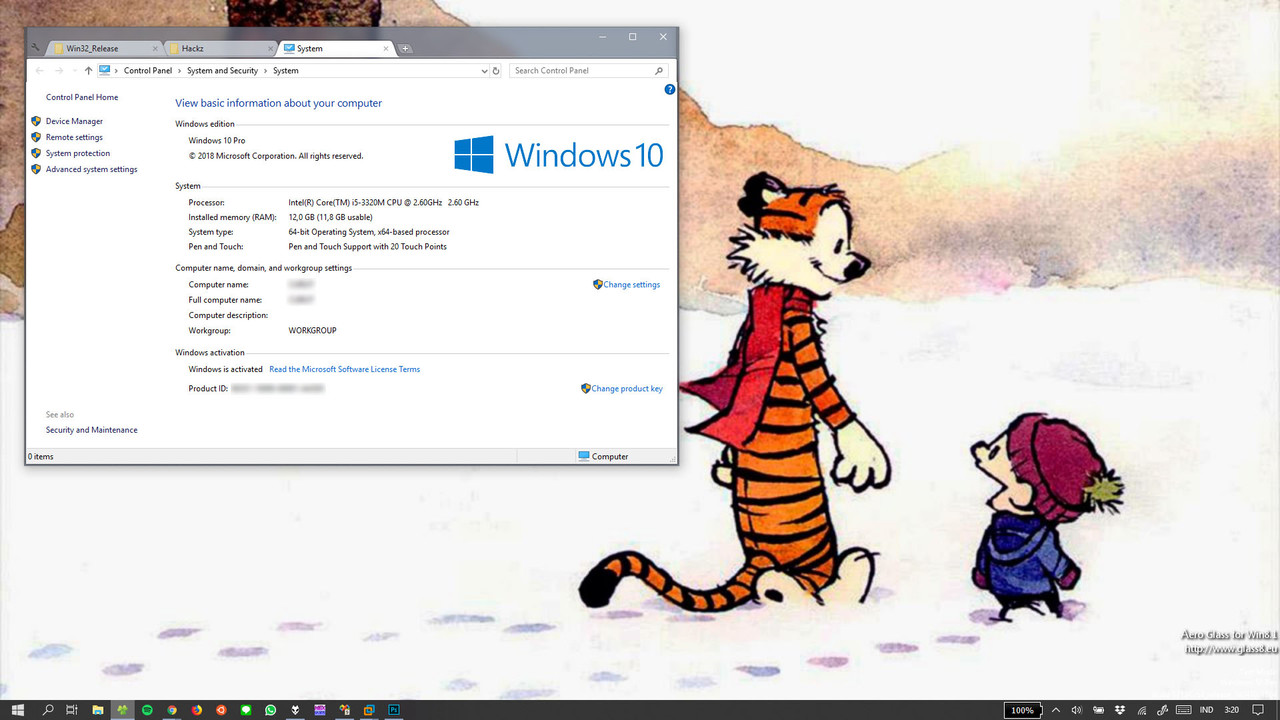
Task: Click Computer in the status bar
Action: coord(603,456)
